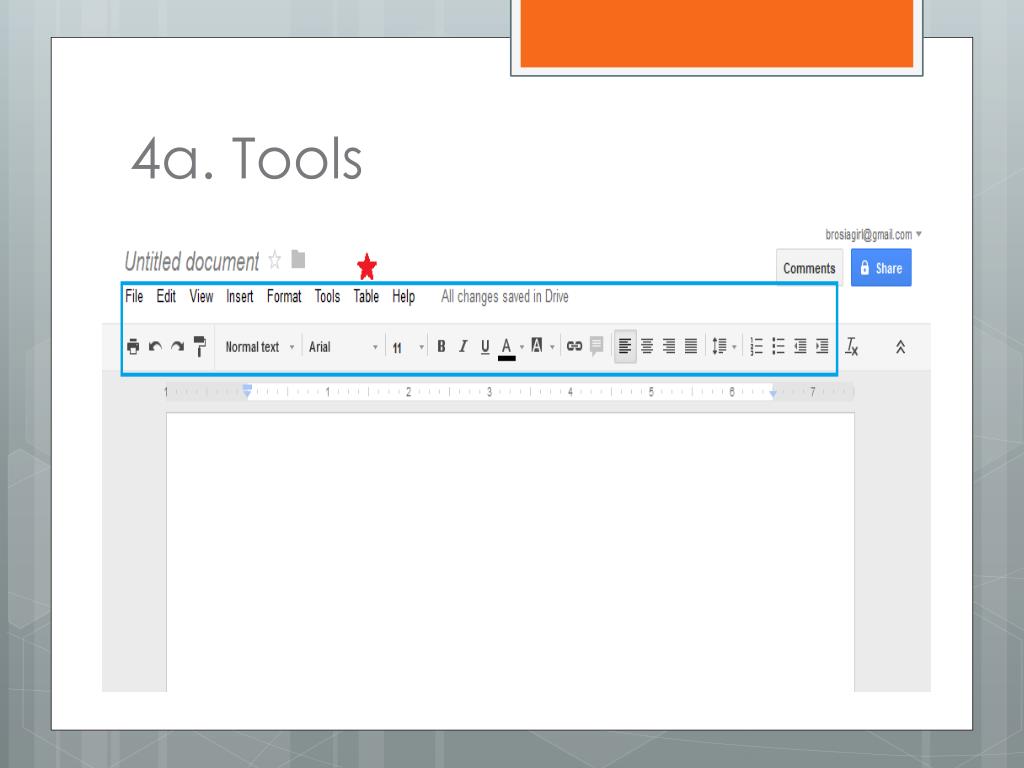Click the blue Share button
This screenshot has width=1024, height=768.
coord(881,268)
